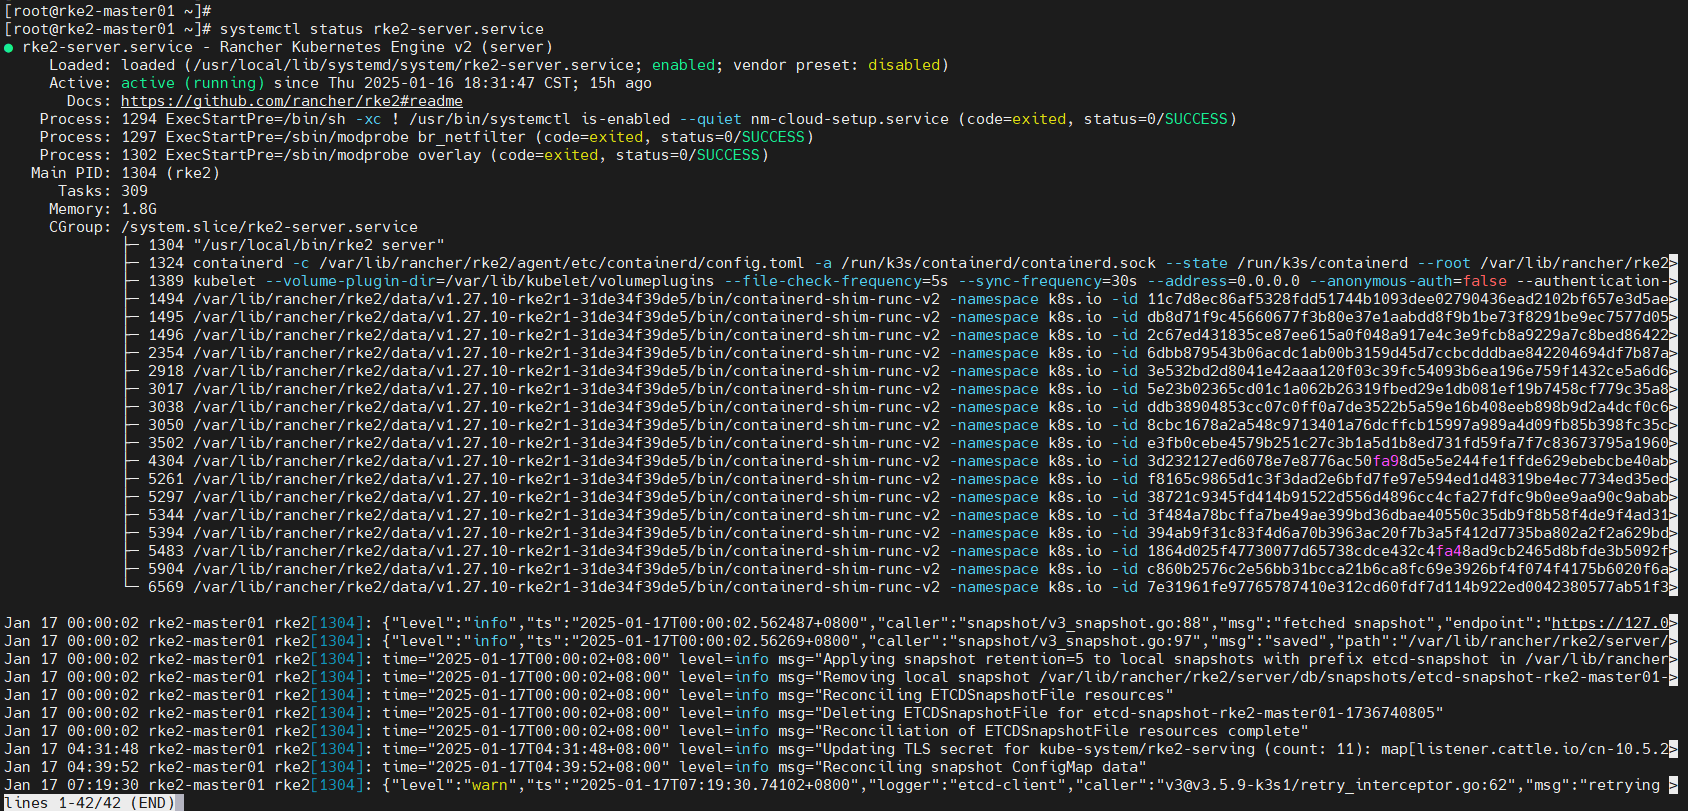Click 'Reconciling ETCDSnapshotFile resources' log line
The image size is (1688, 811).
pos(589,695)
